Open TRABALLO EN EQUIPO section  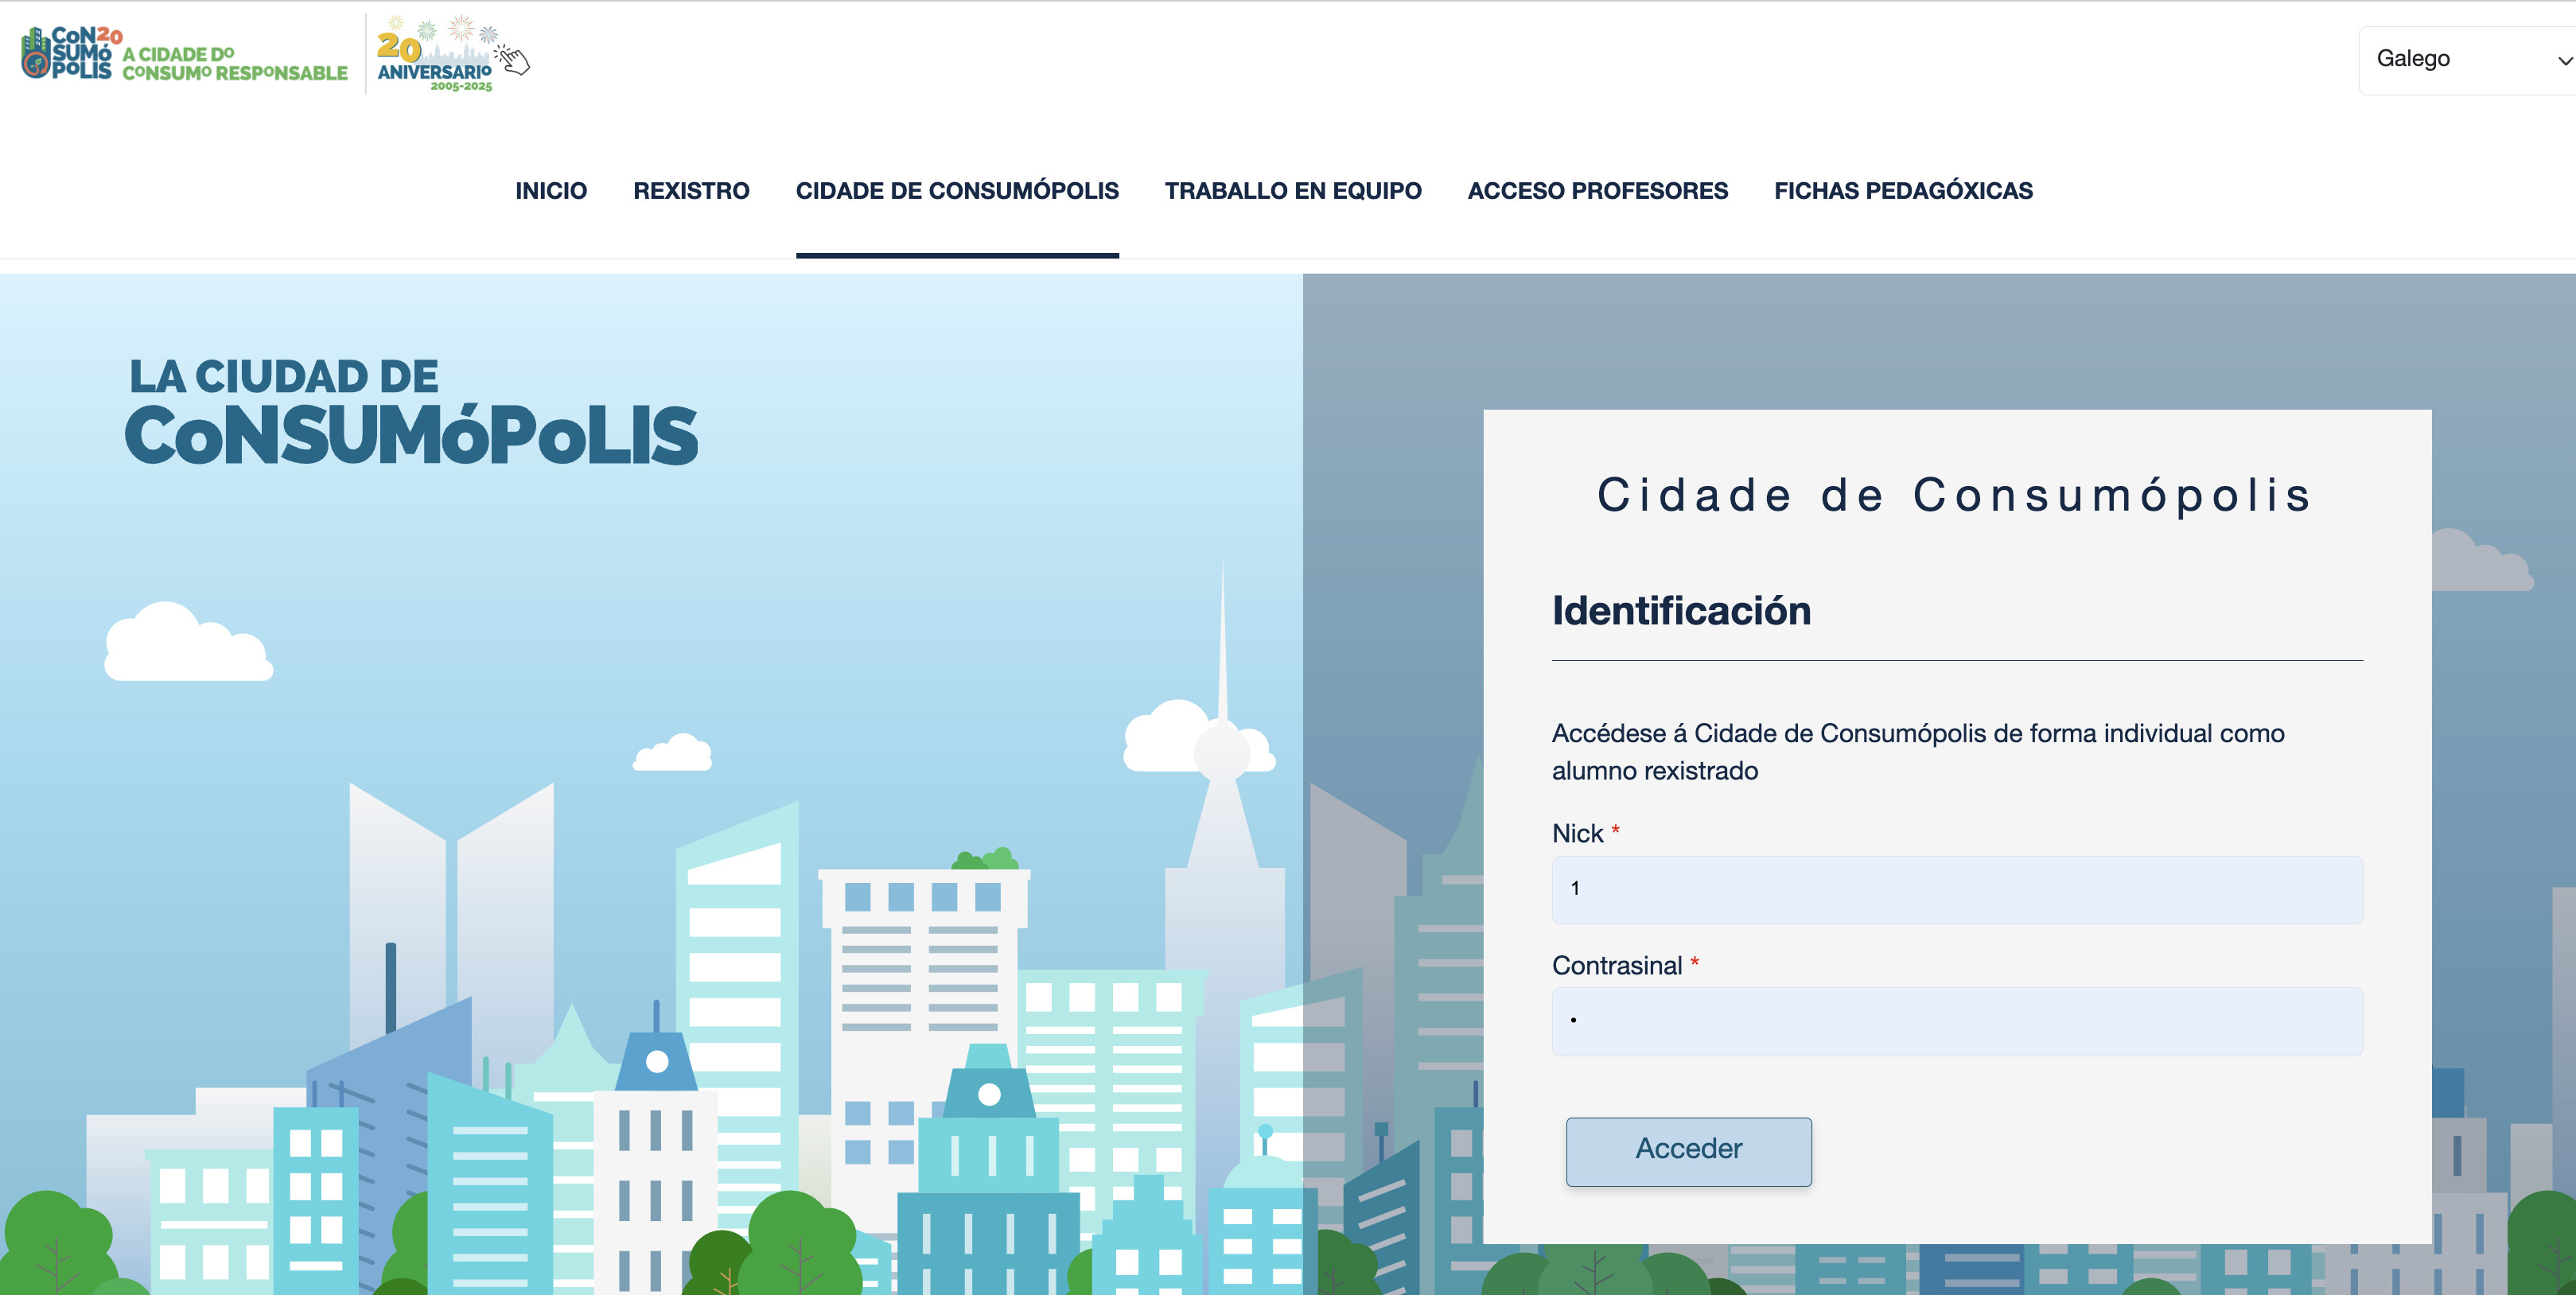pos(1293,190)
